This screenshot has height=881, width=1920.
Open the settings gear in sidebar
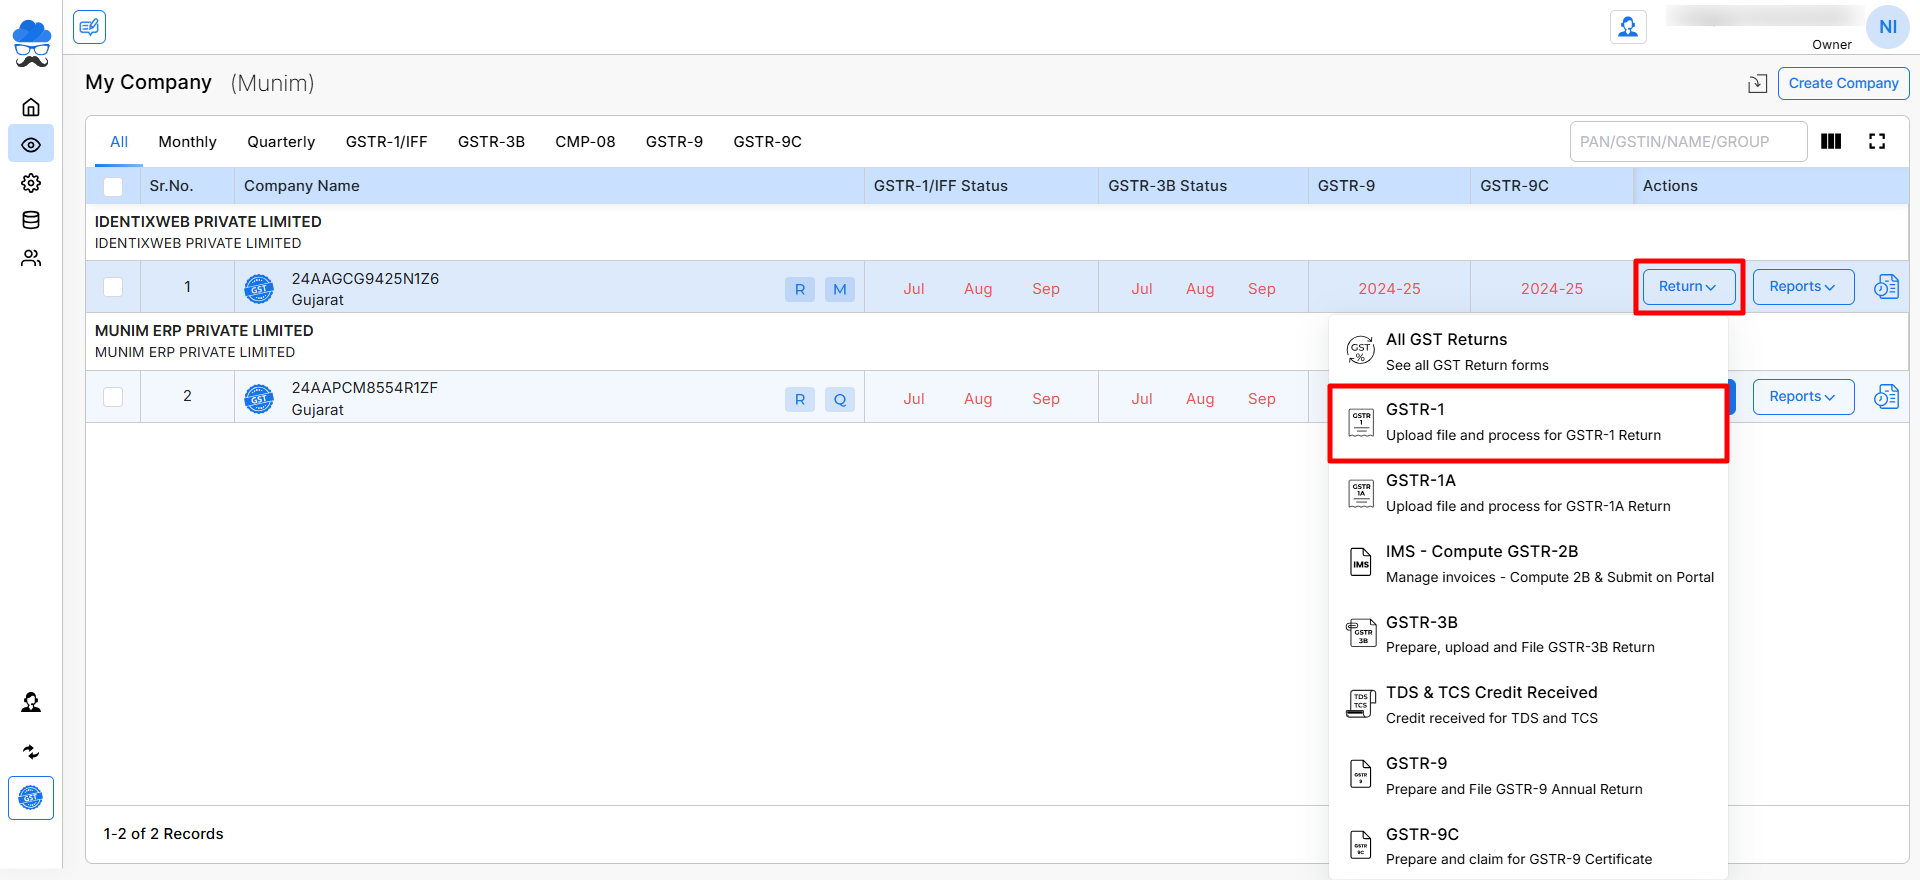point(31,183)
